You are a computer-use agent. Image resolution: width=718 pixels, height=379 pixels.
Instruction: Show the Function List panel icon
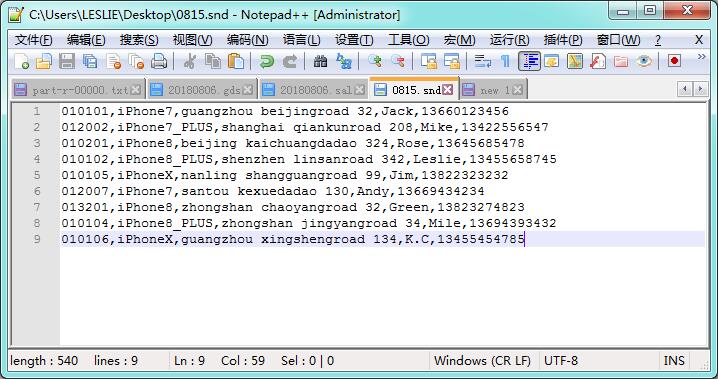tap(598, 61)
